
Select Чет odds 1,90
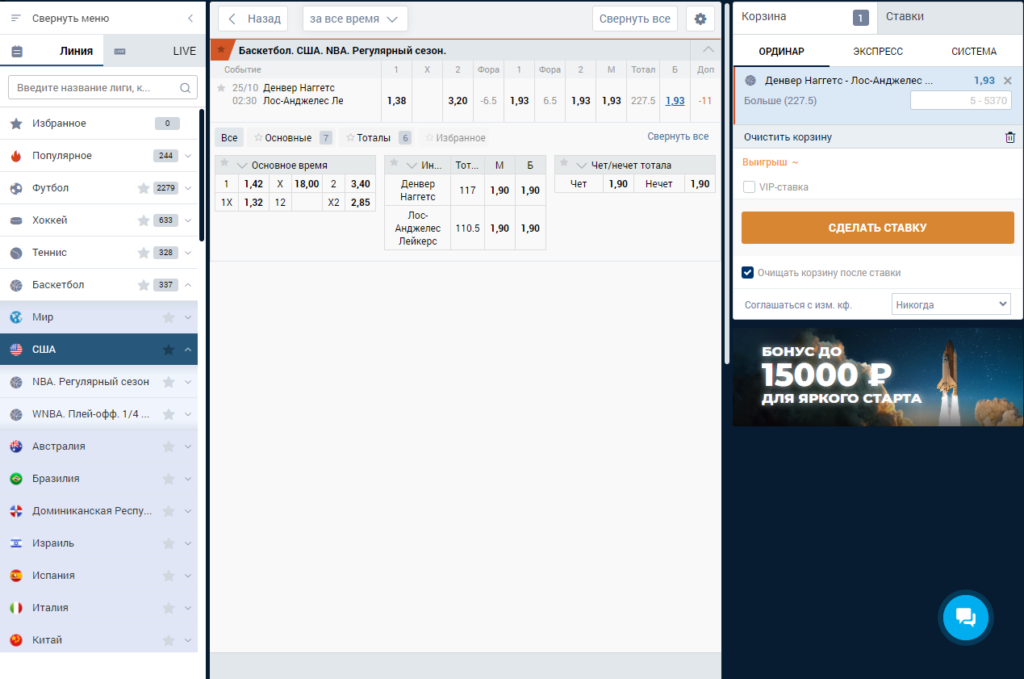618,184
